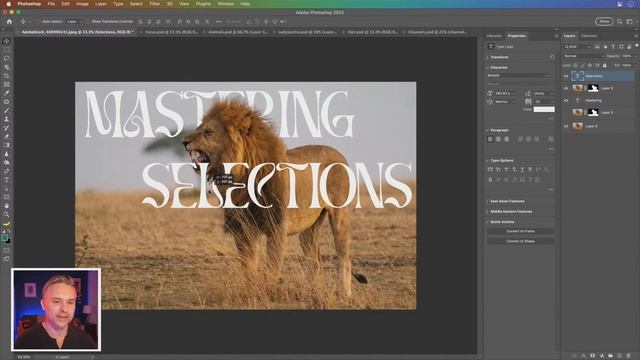Switch to the Libraries tab

pos(494,36)
